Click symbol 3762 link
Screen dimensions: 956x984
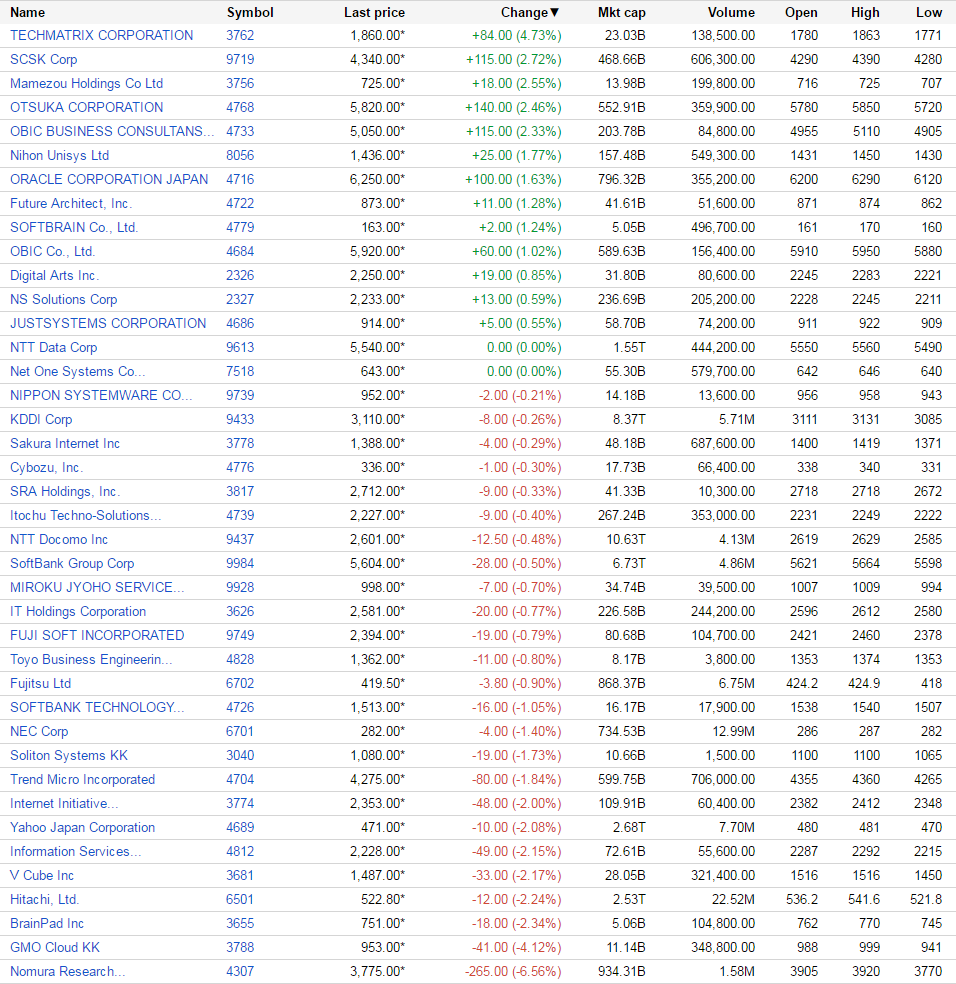(x=240, y=35)
